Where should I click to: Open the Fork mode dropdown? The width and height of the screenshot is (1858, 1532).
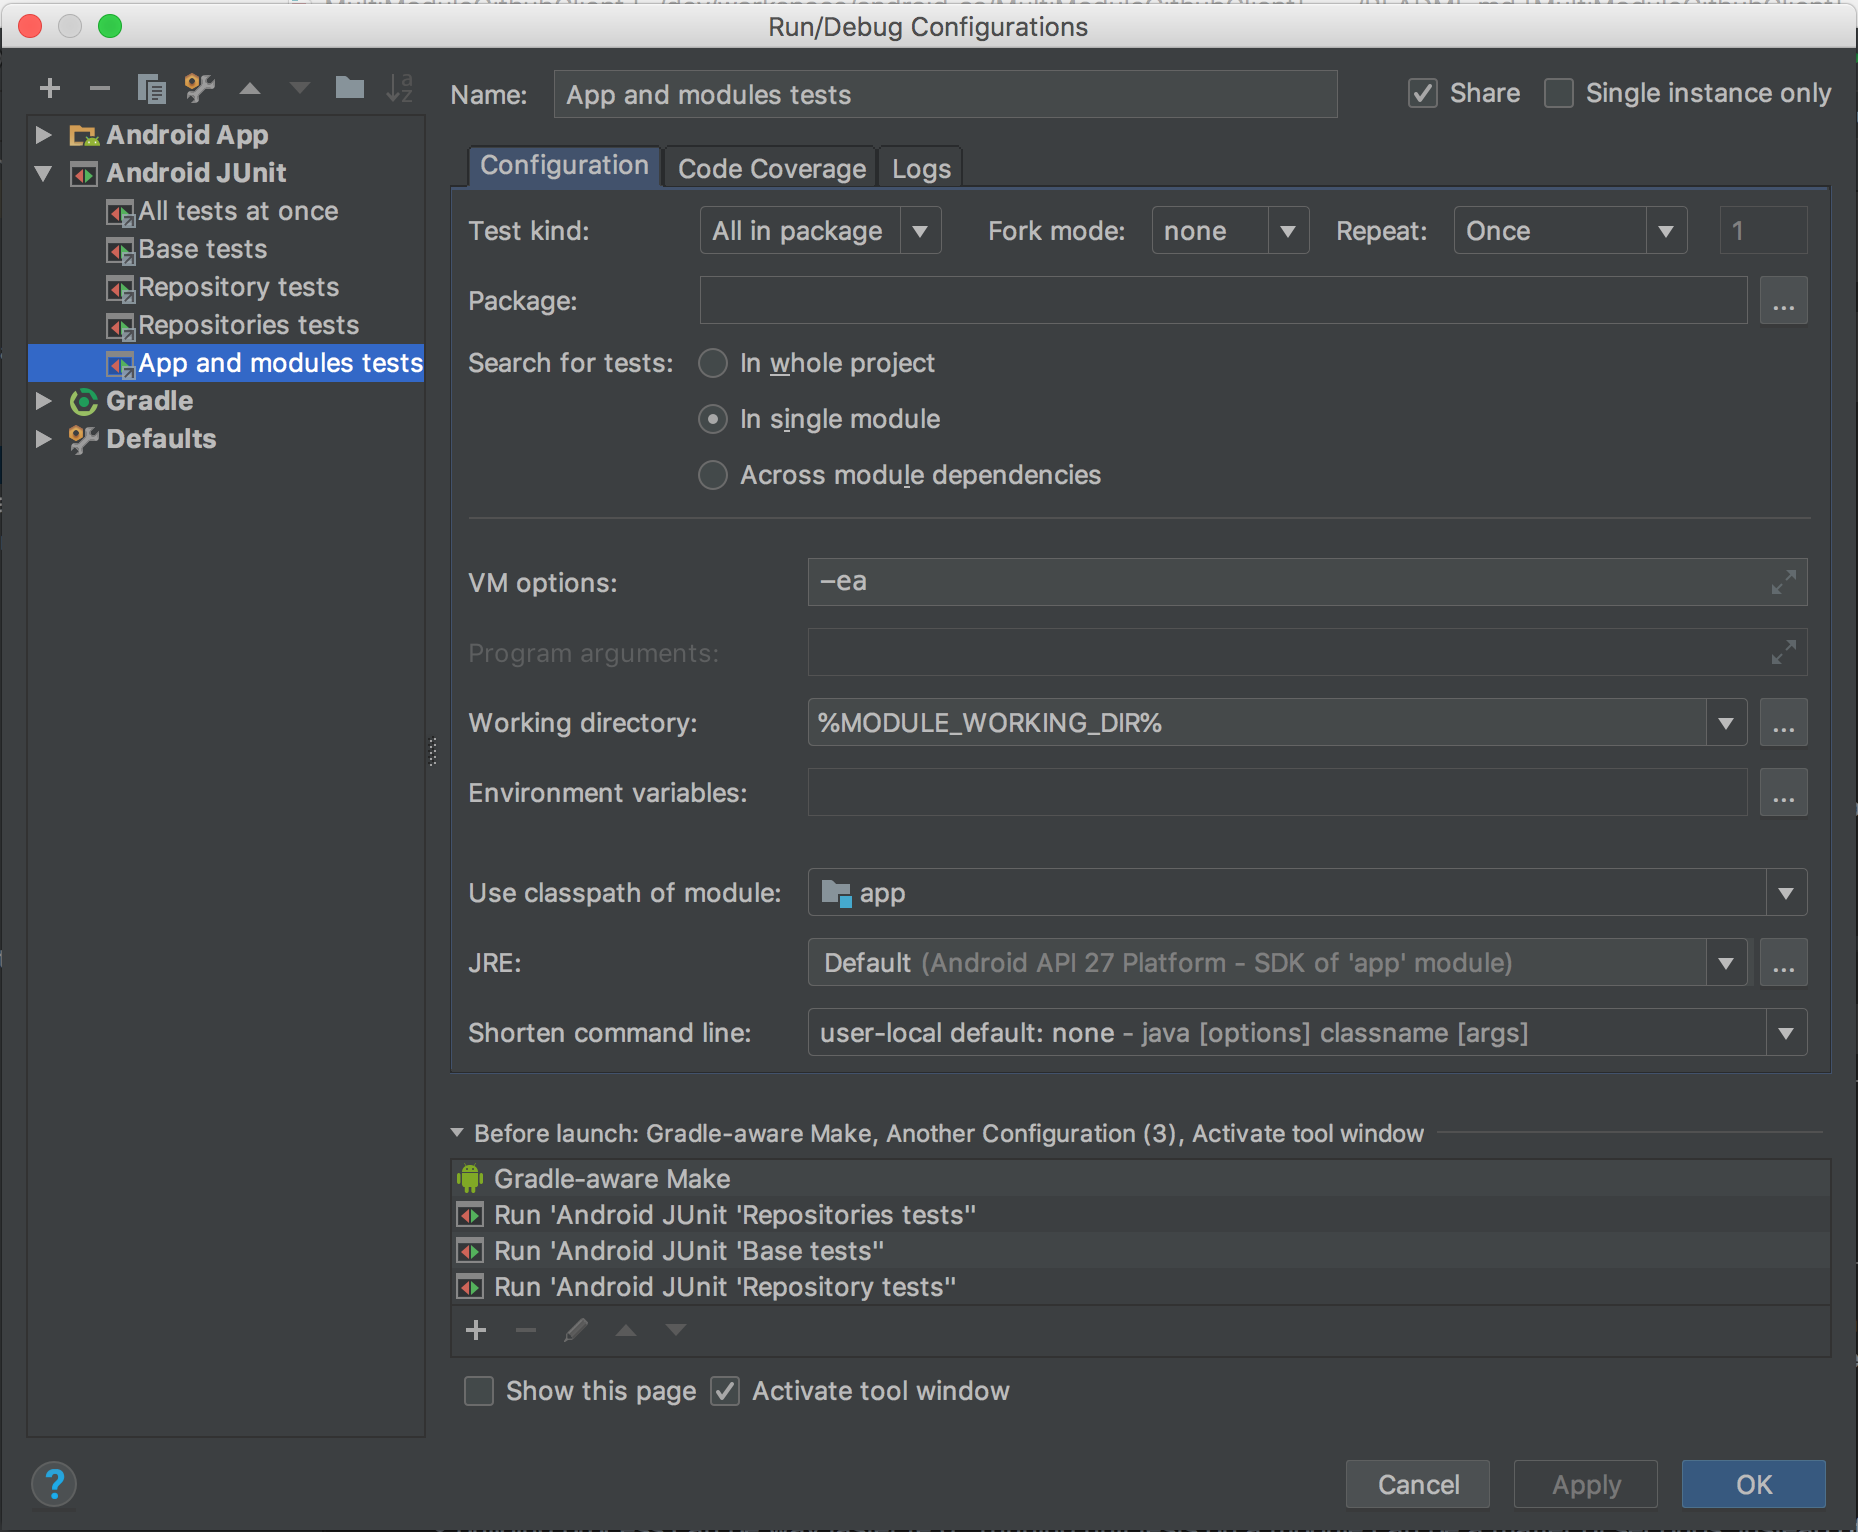coord(1230,231)
